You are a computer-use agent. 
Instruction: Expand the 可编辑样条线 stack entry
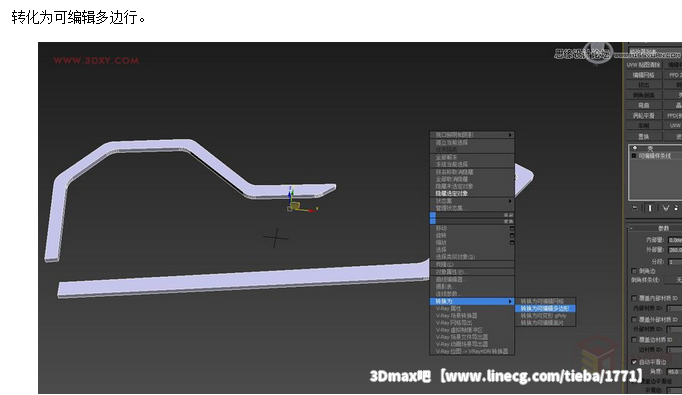point(634,156)
